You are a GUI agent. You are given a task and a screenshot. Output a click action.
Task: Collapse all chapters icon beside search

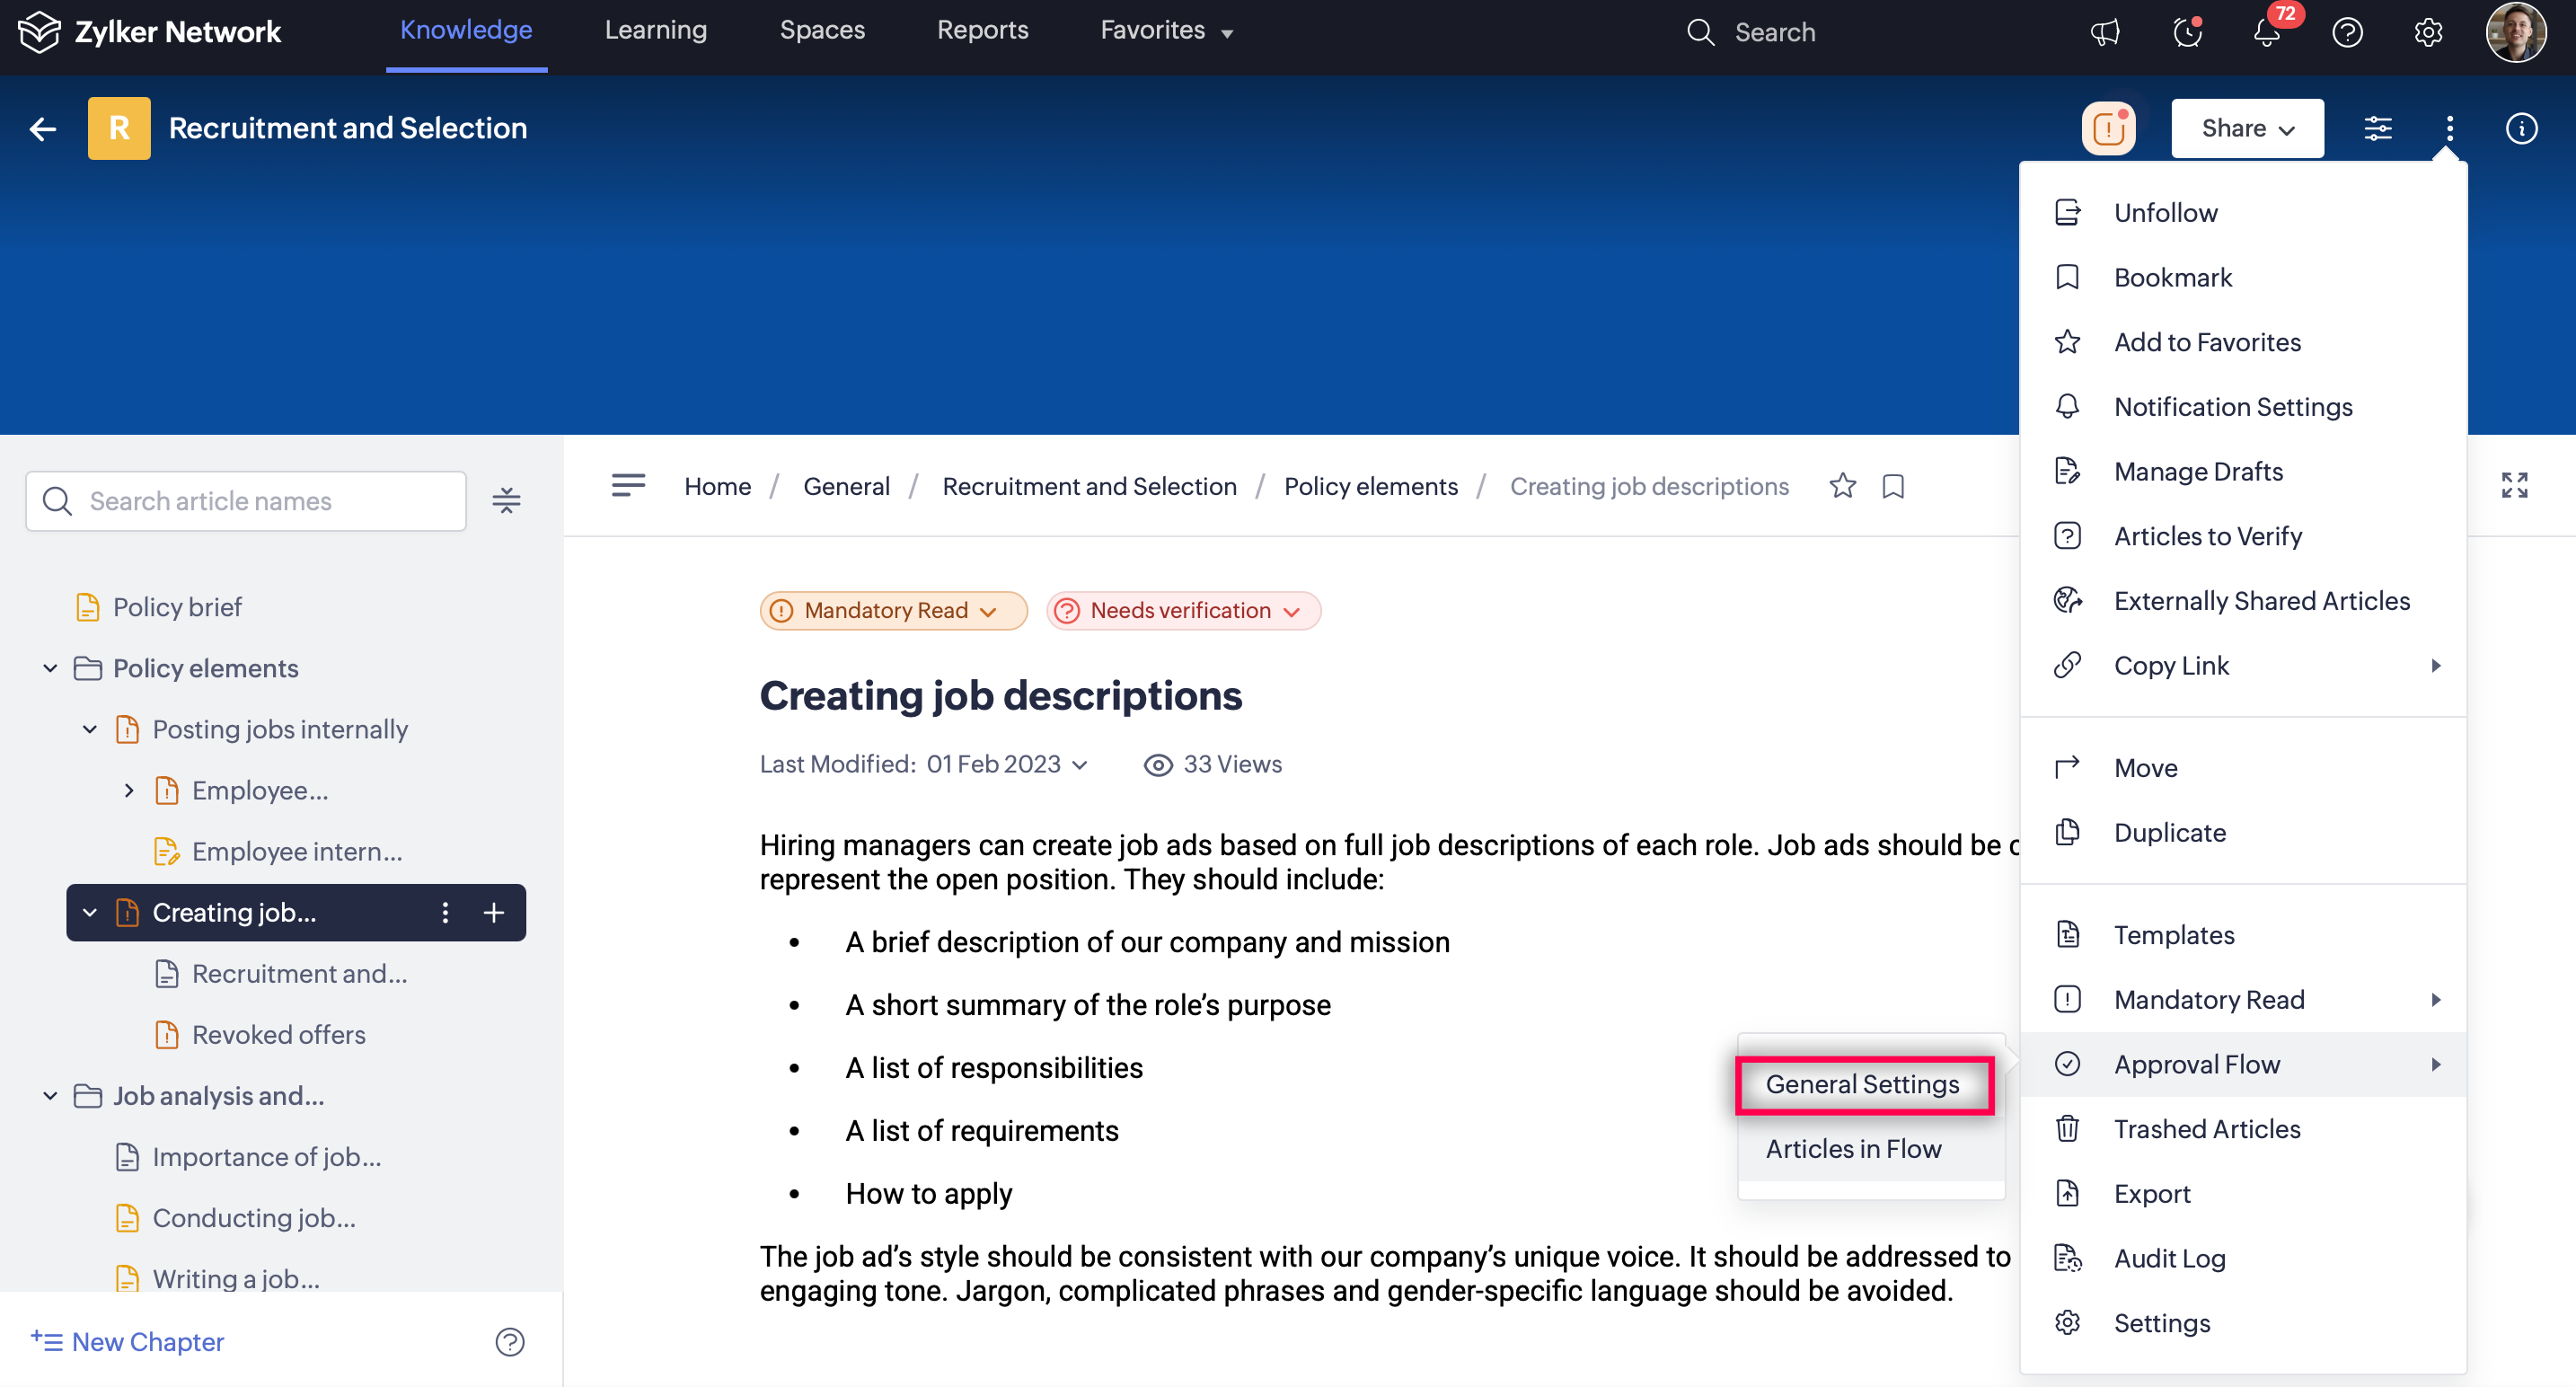(x=506, y=500)
